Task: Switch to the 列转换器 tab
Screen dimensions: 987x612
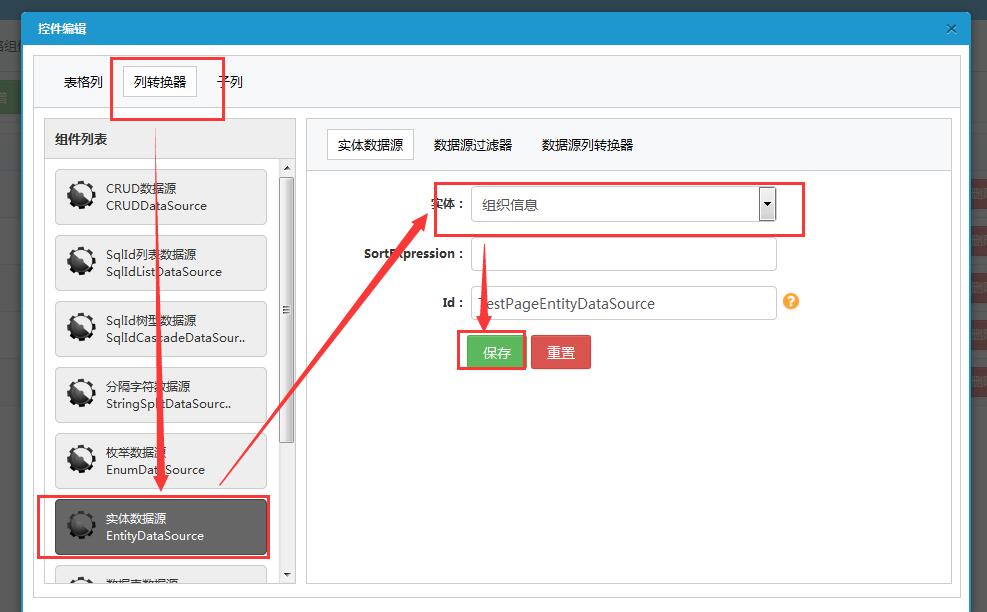Action: (x=160, y=82)
